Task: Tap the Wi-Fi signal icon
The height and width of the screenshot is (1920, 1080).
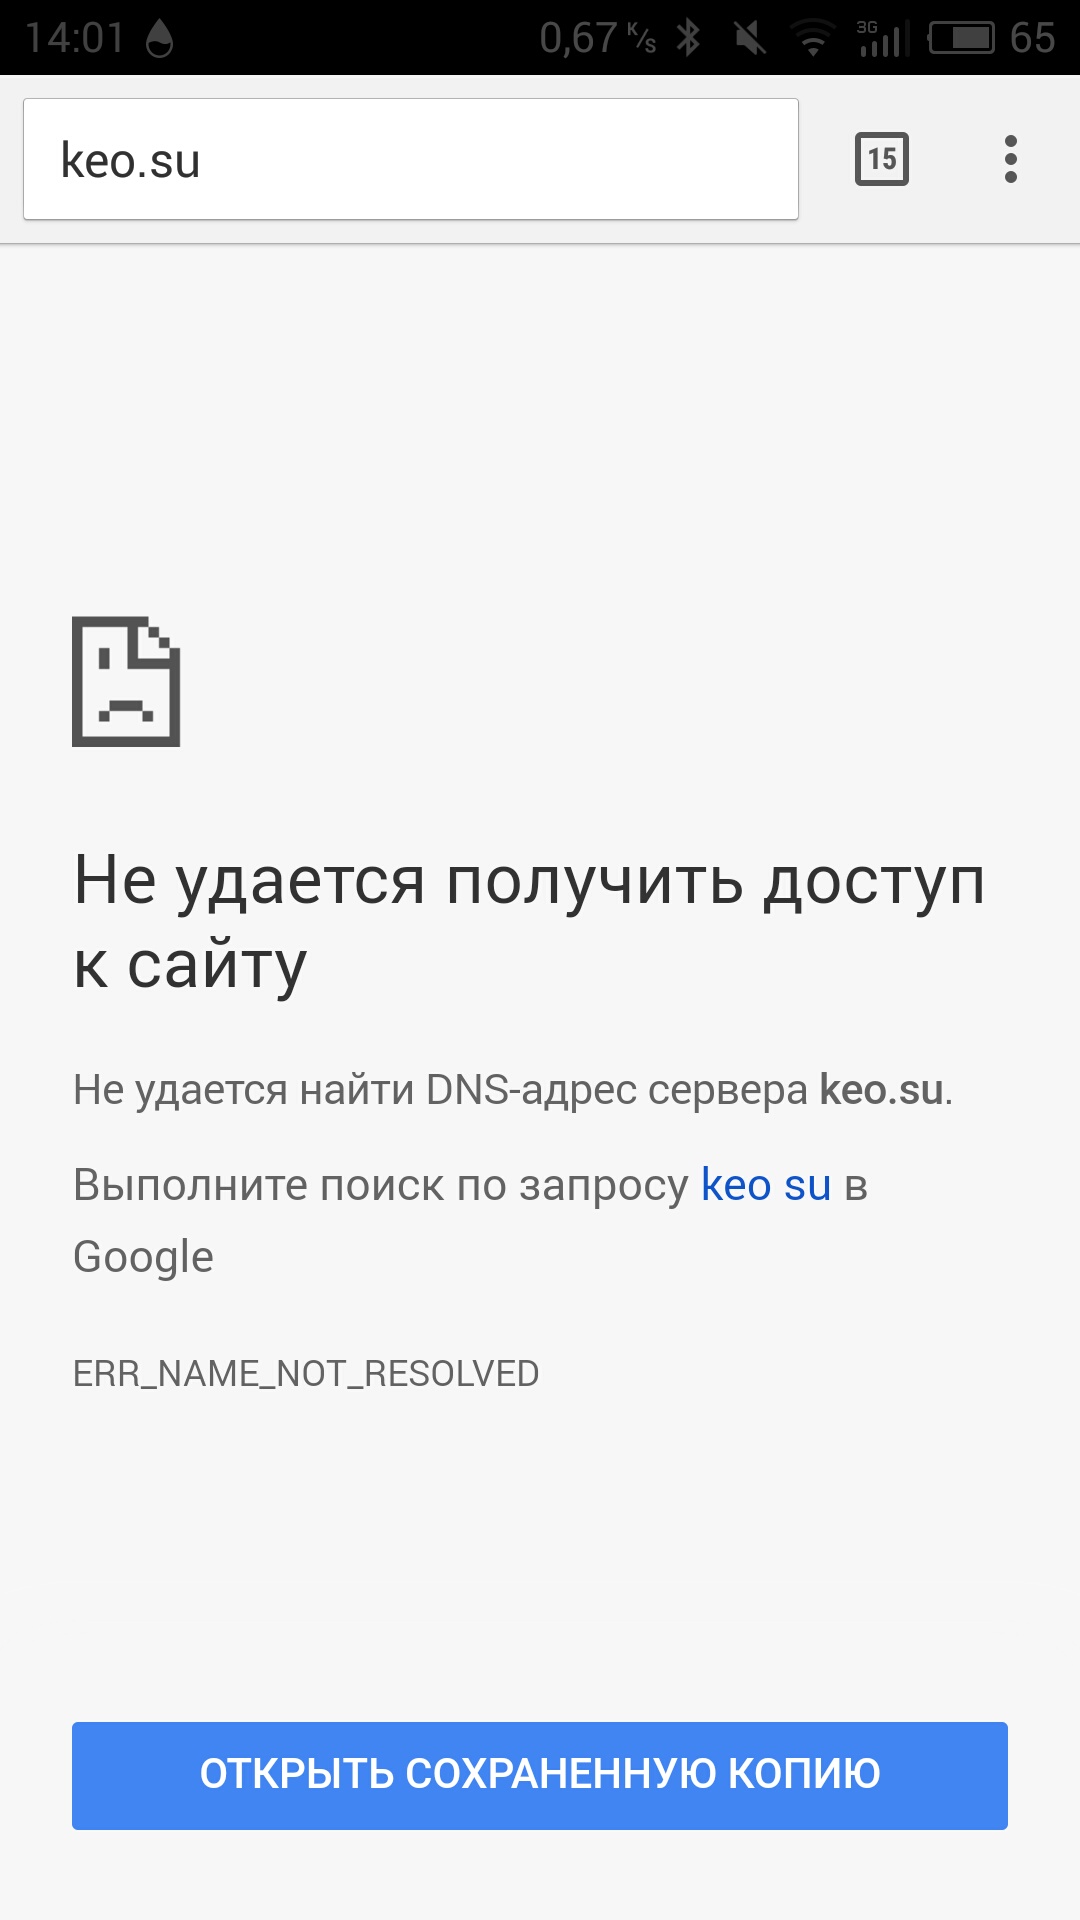Action: 813,38
